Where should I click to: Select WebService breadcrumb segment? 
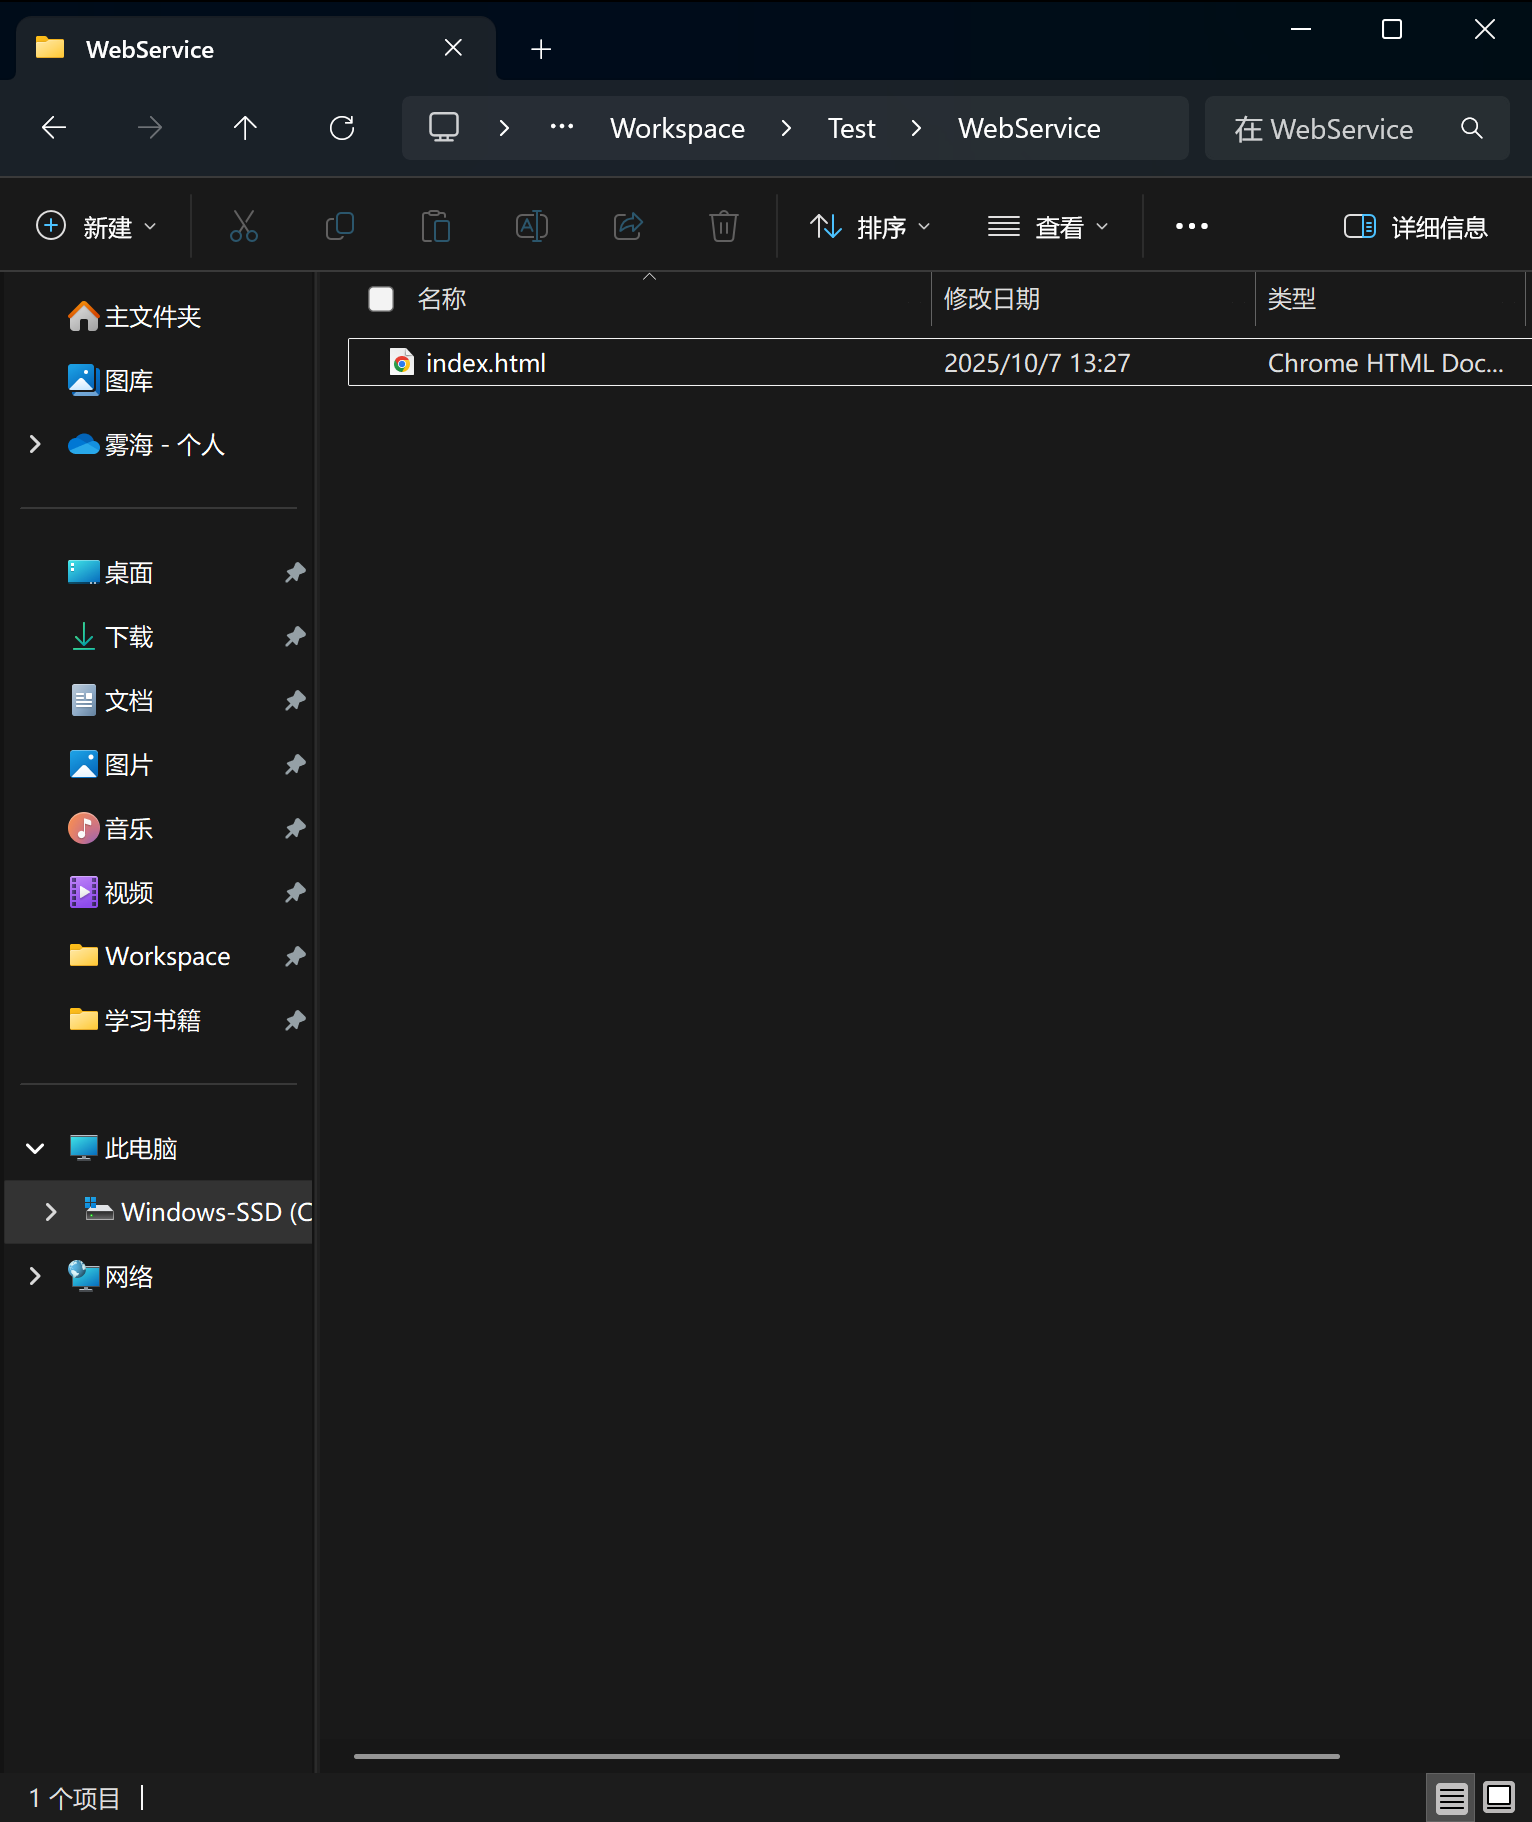pyautogui.click(x=1029, y=129)
